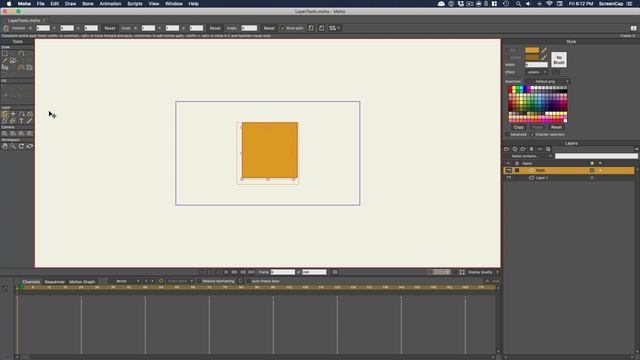Toggle visibility of Layer 1
640x360 pixels.
509,178
